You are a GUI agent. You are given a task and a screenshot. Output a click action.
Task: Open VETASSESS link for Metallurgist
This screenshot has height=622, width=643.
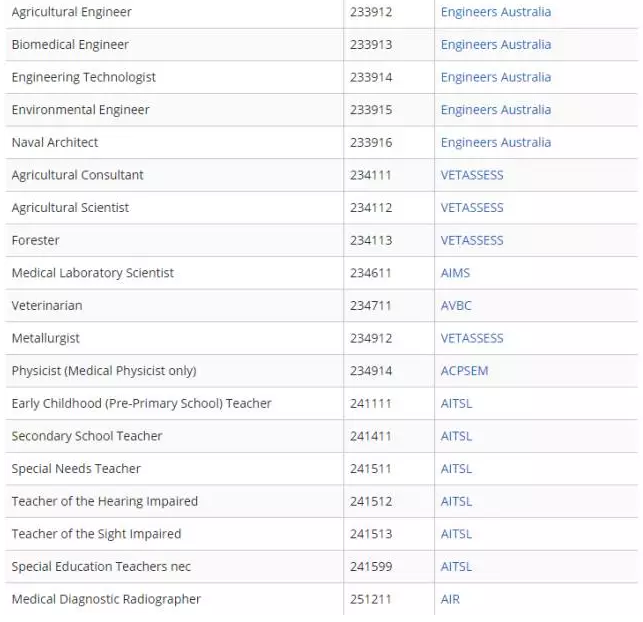point(472,338)
